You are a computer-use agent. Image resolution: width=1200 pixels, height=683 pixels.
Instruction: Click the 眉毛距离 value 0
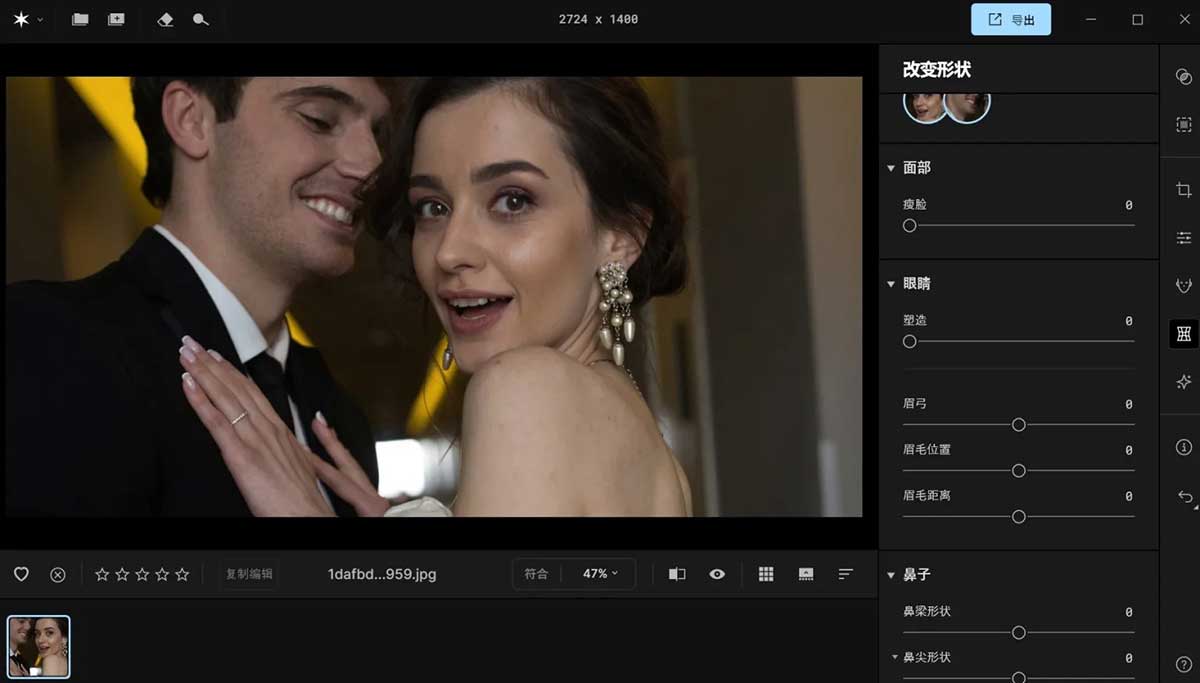coord(1129,496)
